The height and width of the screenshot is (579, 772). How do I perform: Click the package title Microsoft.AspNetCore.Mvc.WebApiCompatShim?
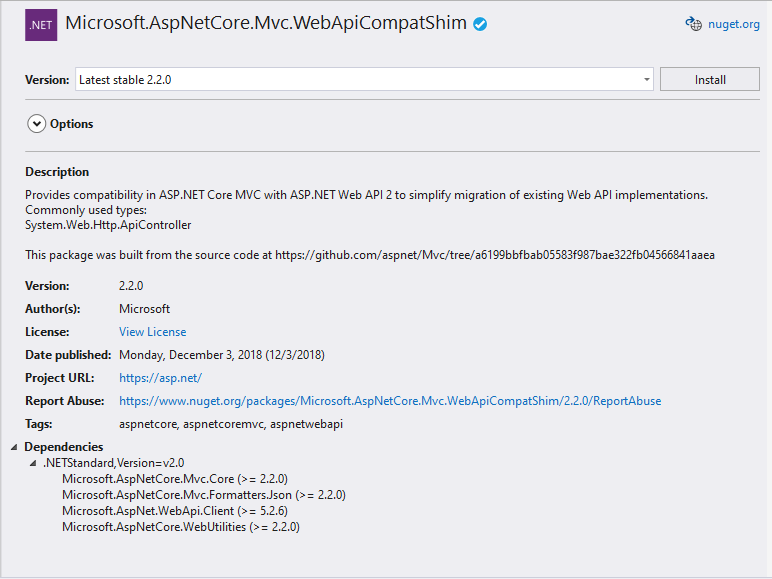tap(266, 23)
